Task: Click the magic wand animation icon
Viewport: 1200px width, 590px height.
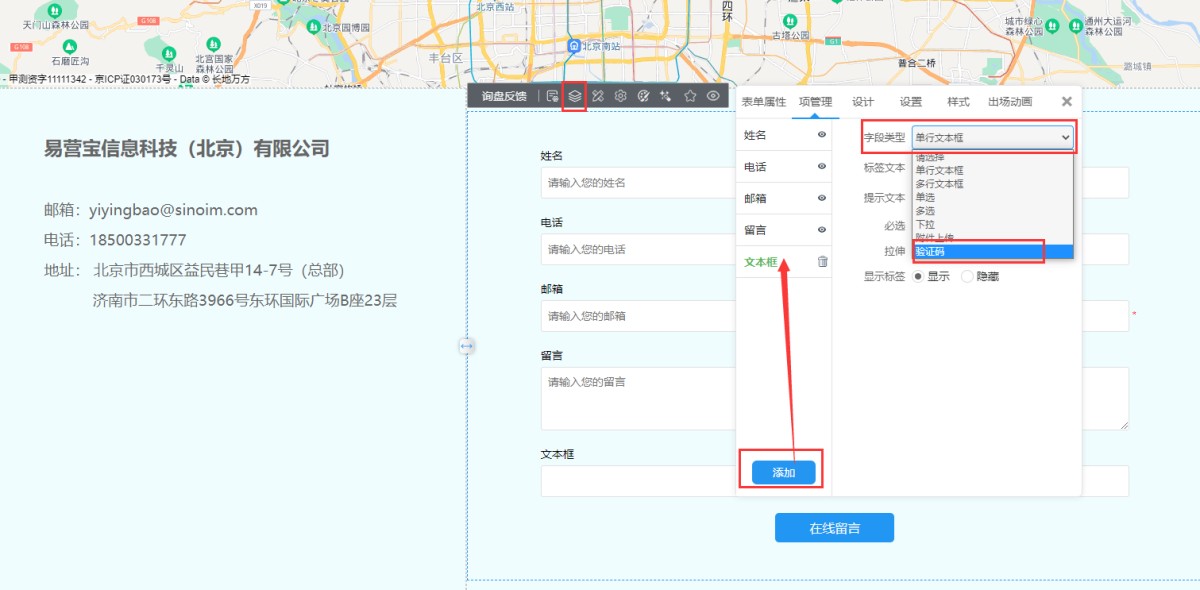Action: coord(667,96)
